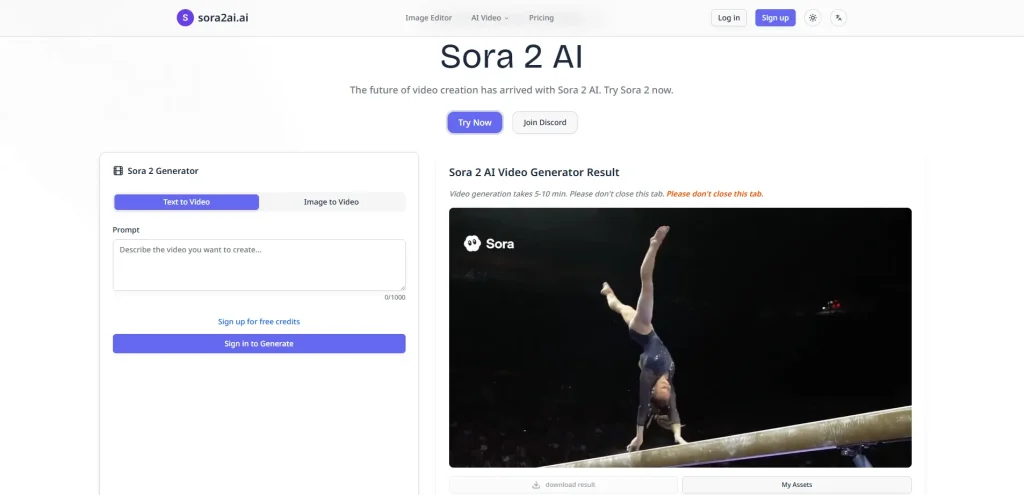This screenshot has height=495, width=1024.
Task: Click the Sora 2 Generator panel title
Action: click(x=163, y=171)
